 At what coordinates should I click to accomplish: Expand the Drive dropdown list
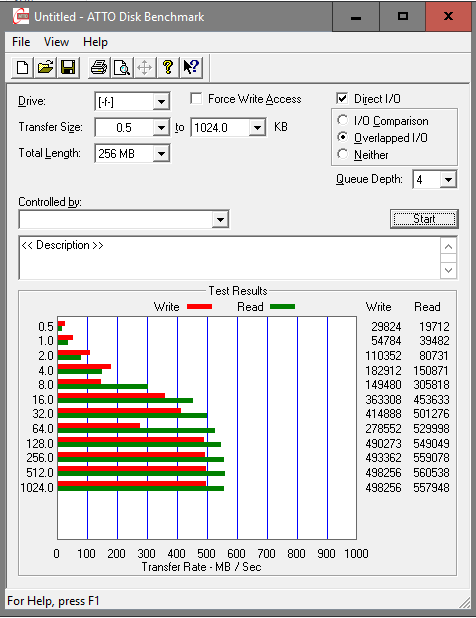pos(161,102)
